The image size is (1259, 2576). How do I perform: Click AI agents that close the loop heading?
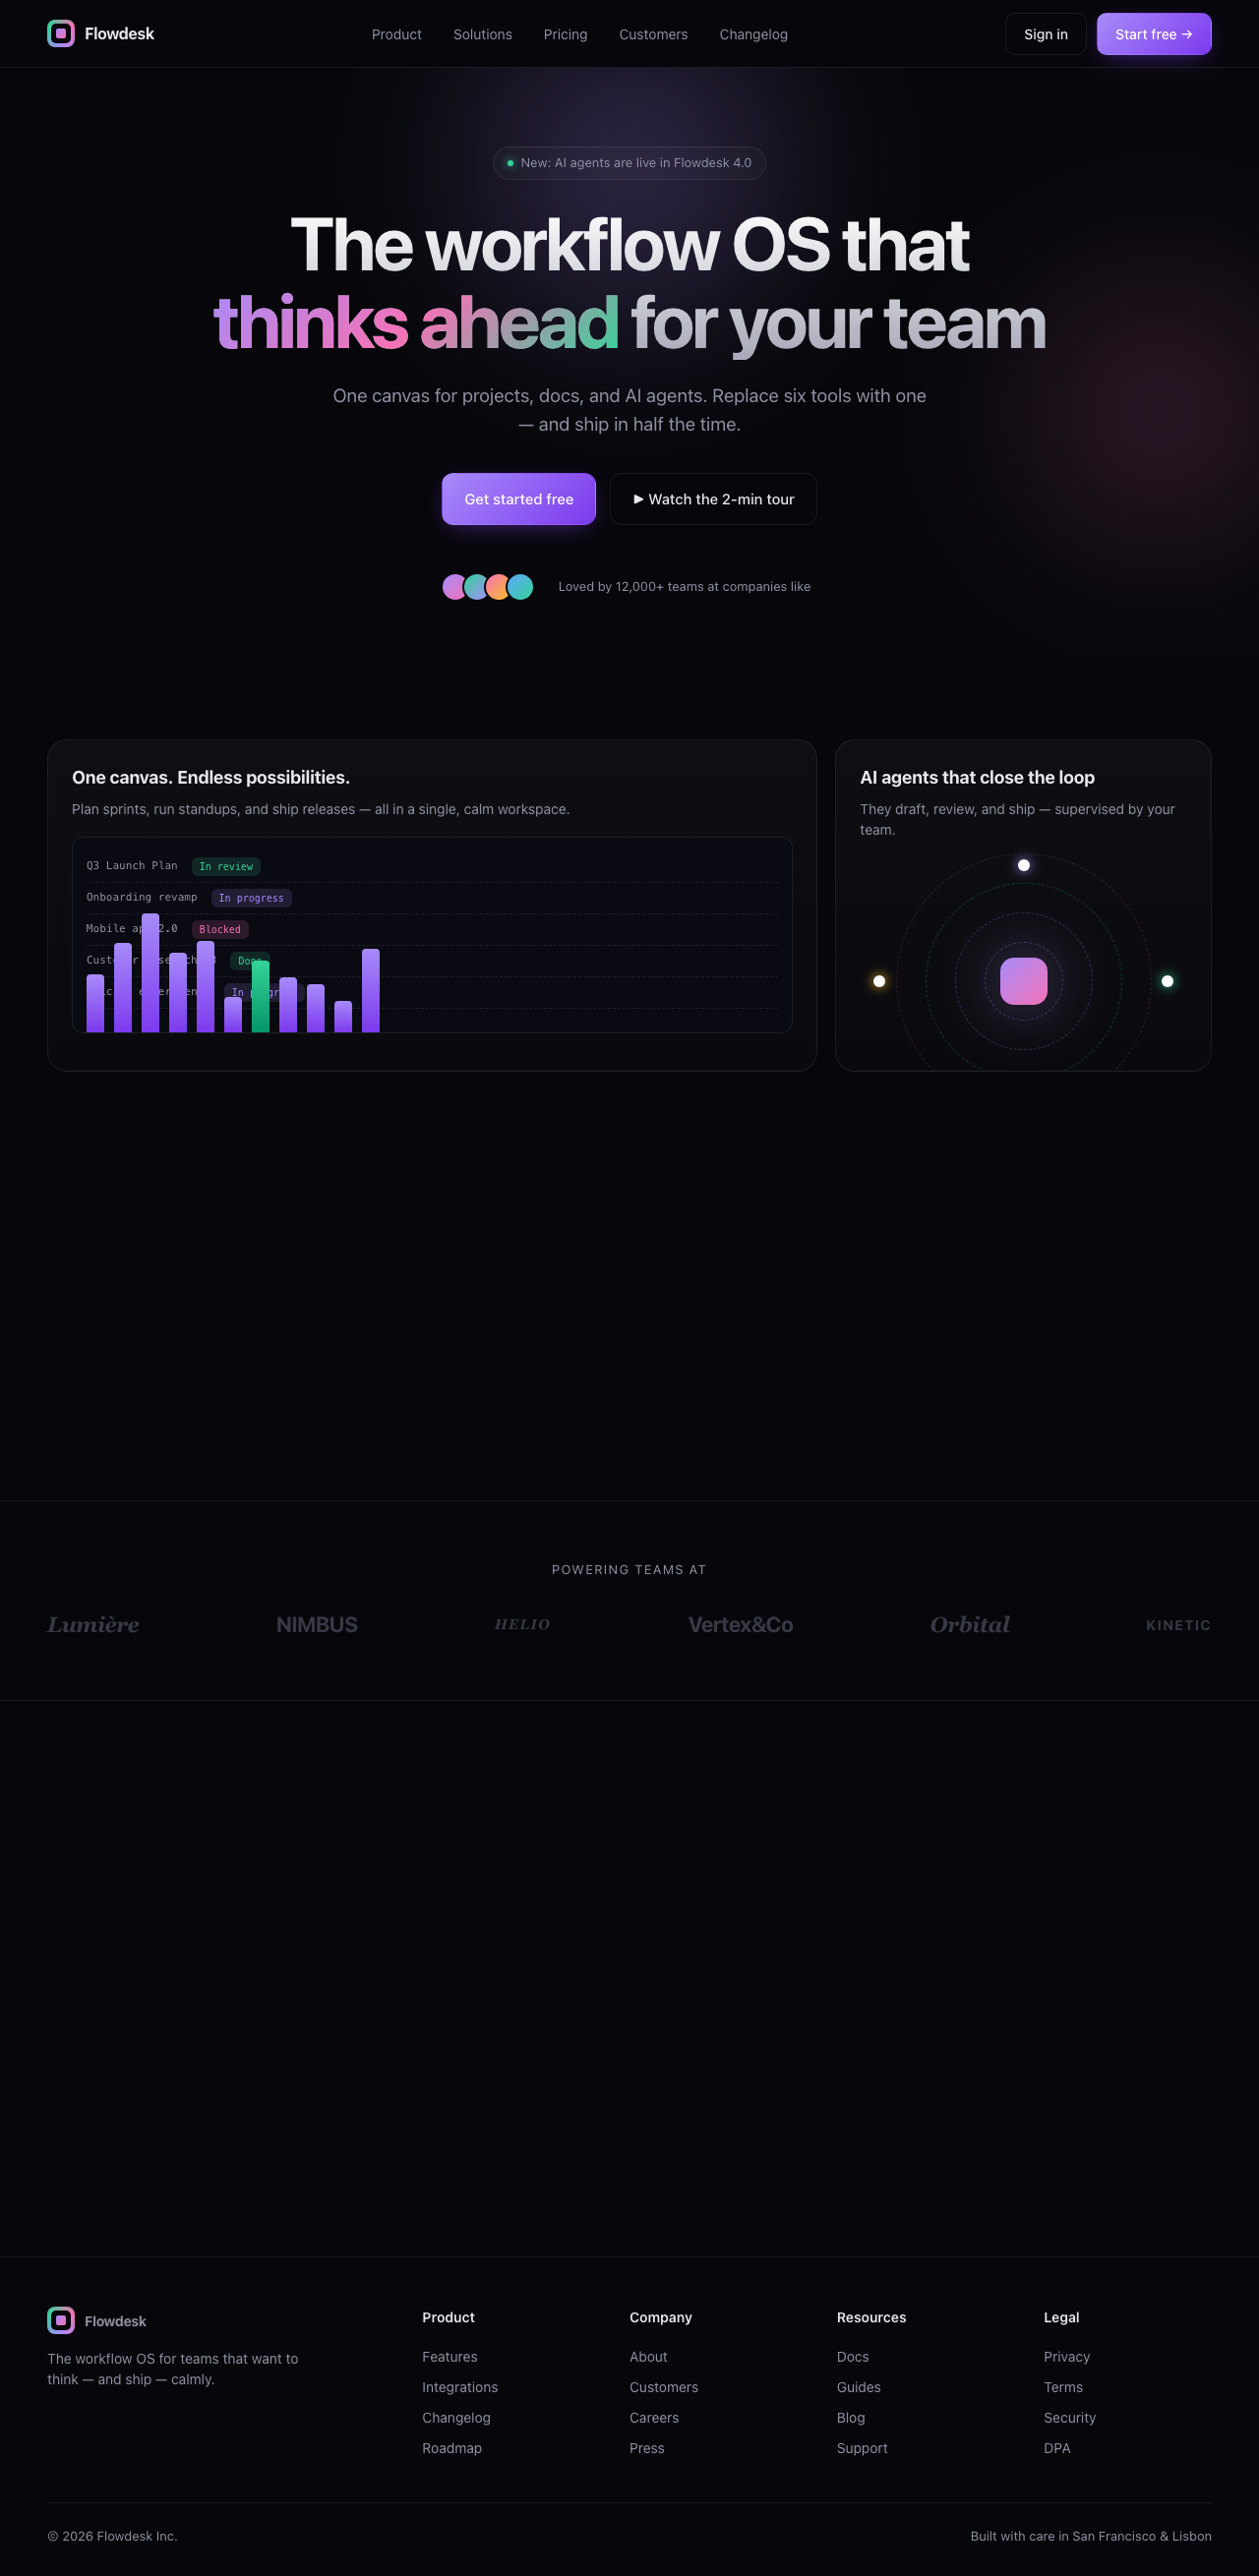[977, 778]
